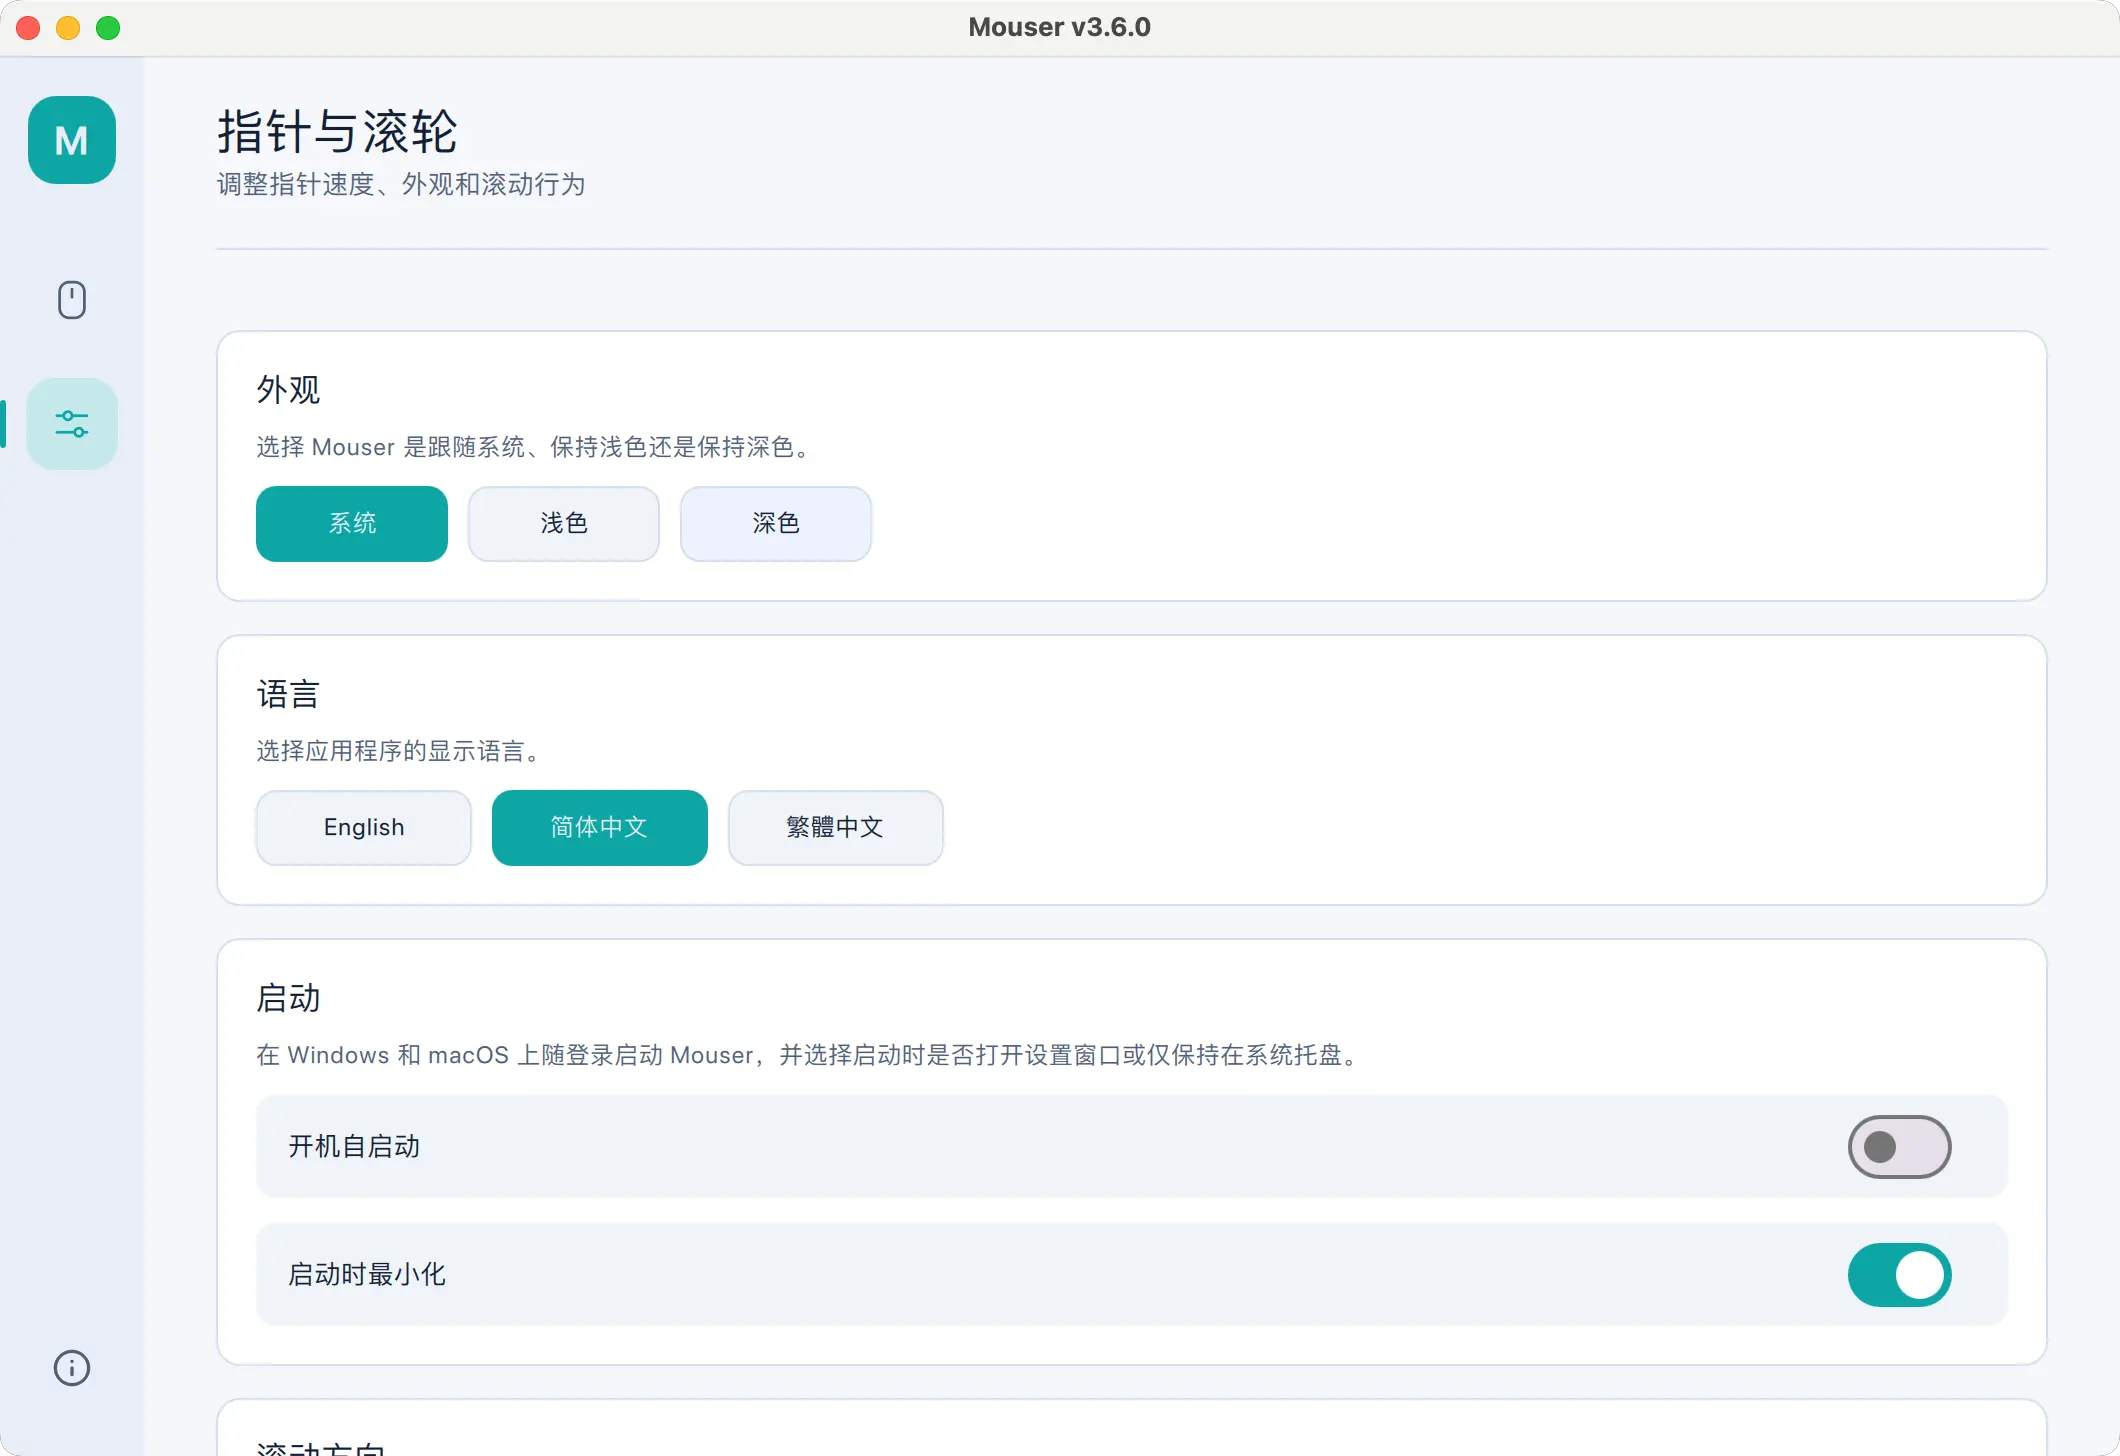Minimize the window with the yellow button
Image resolution: width=2120 pixels, height=1456 pixels.
tap(68, 28)
